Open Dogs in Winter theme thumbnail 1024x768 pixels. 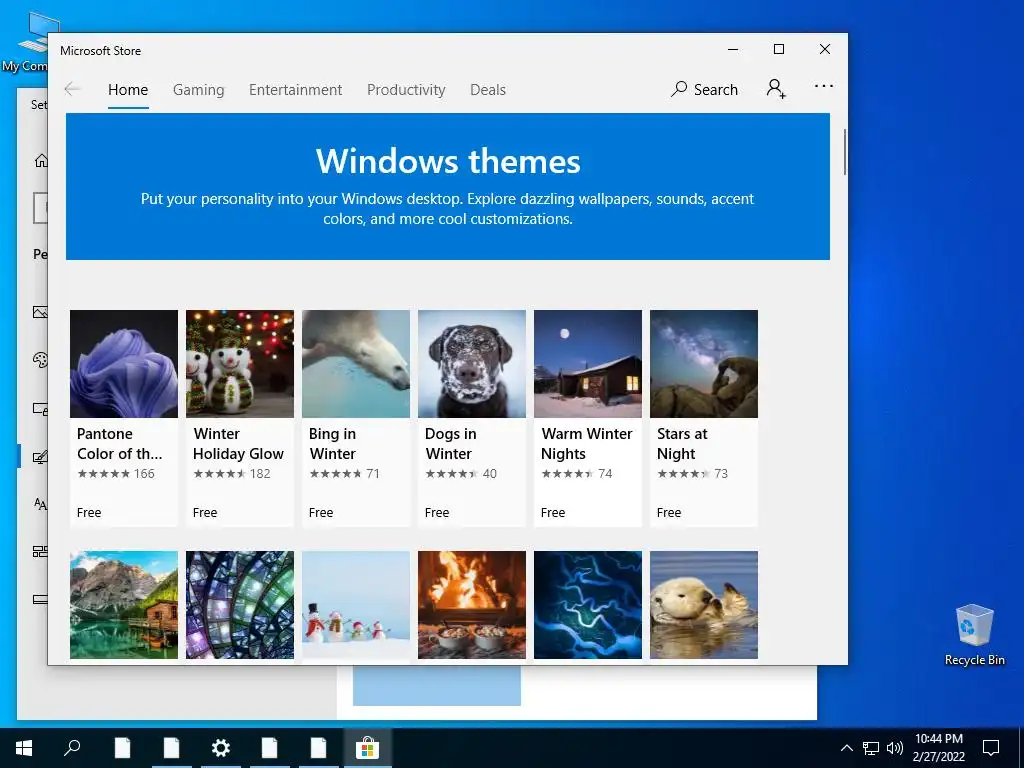pyautogui.click(x=472, y=364)
